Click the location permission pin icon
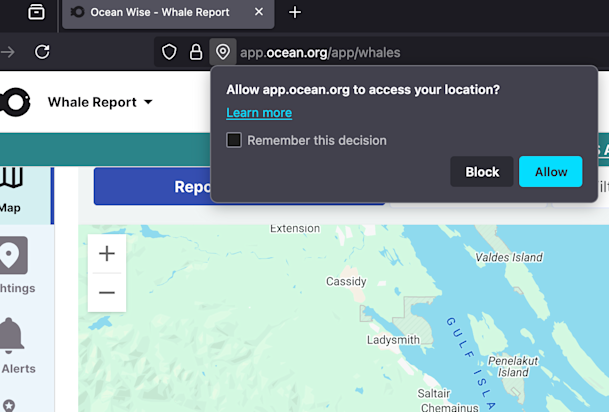This screenshot has width=609, height=412. (x=223, y=52)
